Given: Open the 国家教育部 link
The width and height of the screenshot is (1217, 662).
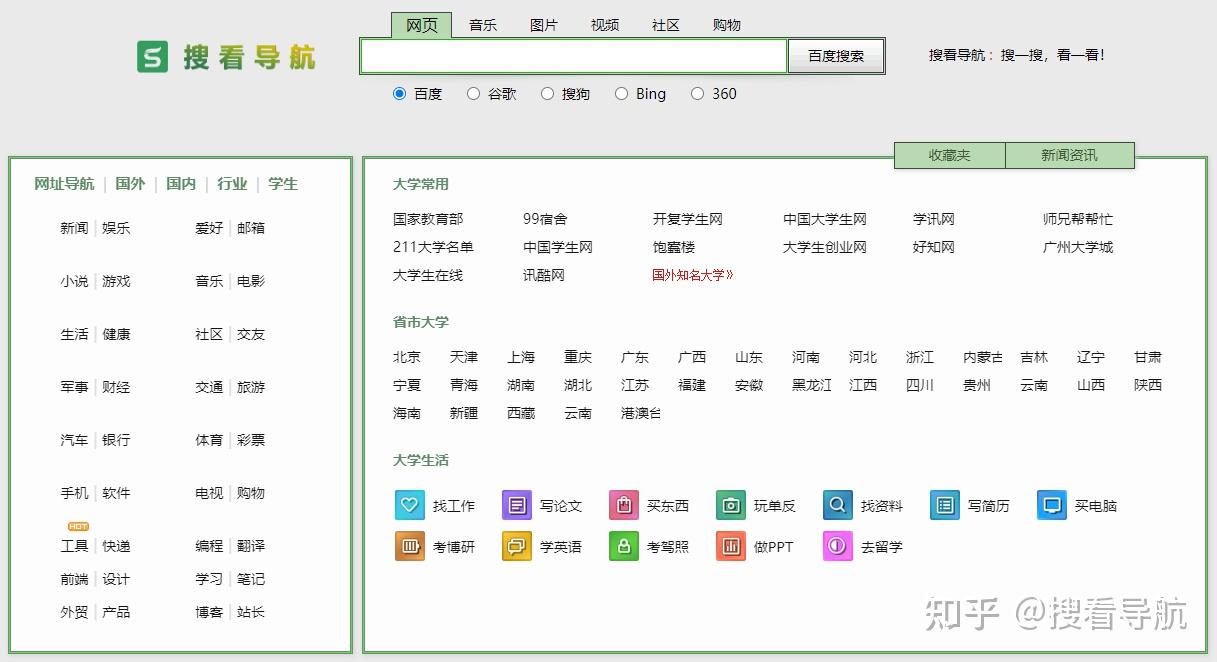Looking at the screenshot, I should [428, 219].
